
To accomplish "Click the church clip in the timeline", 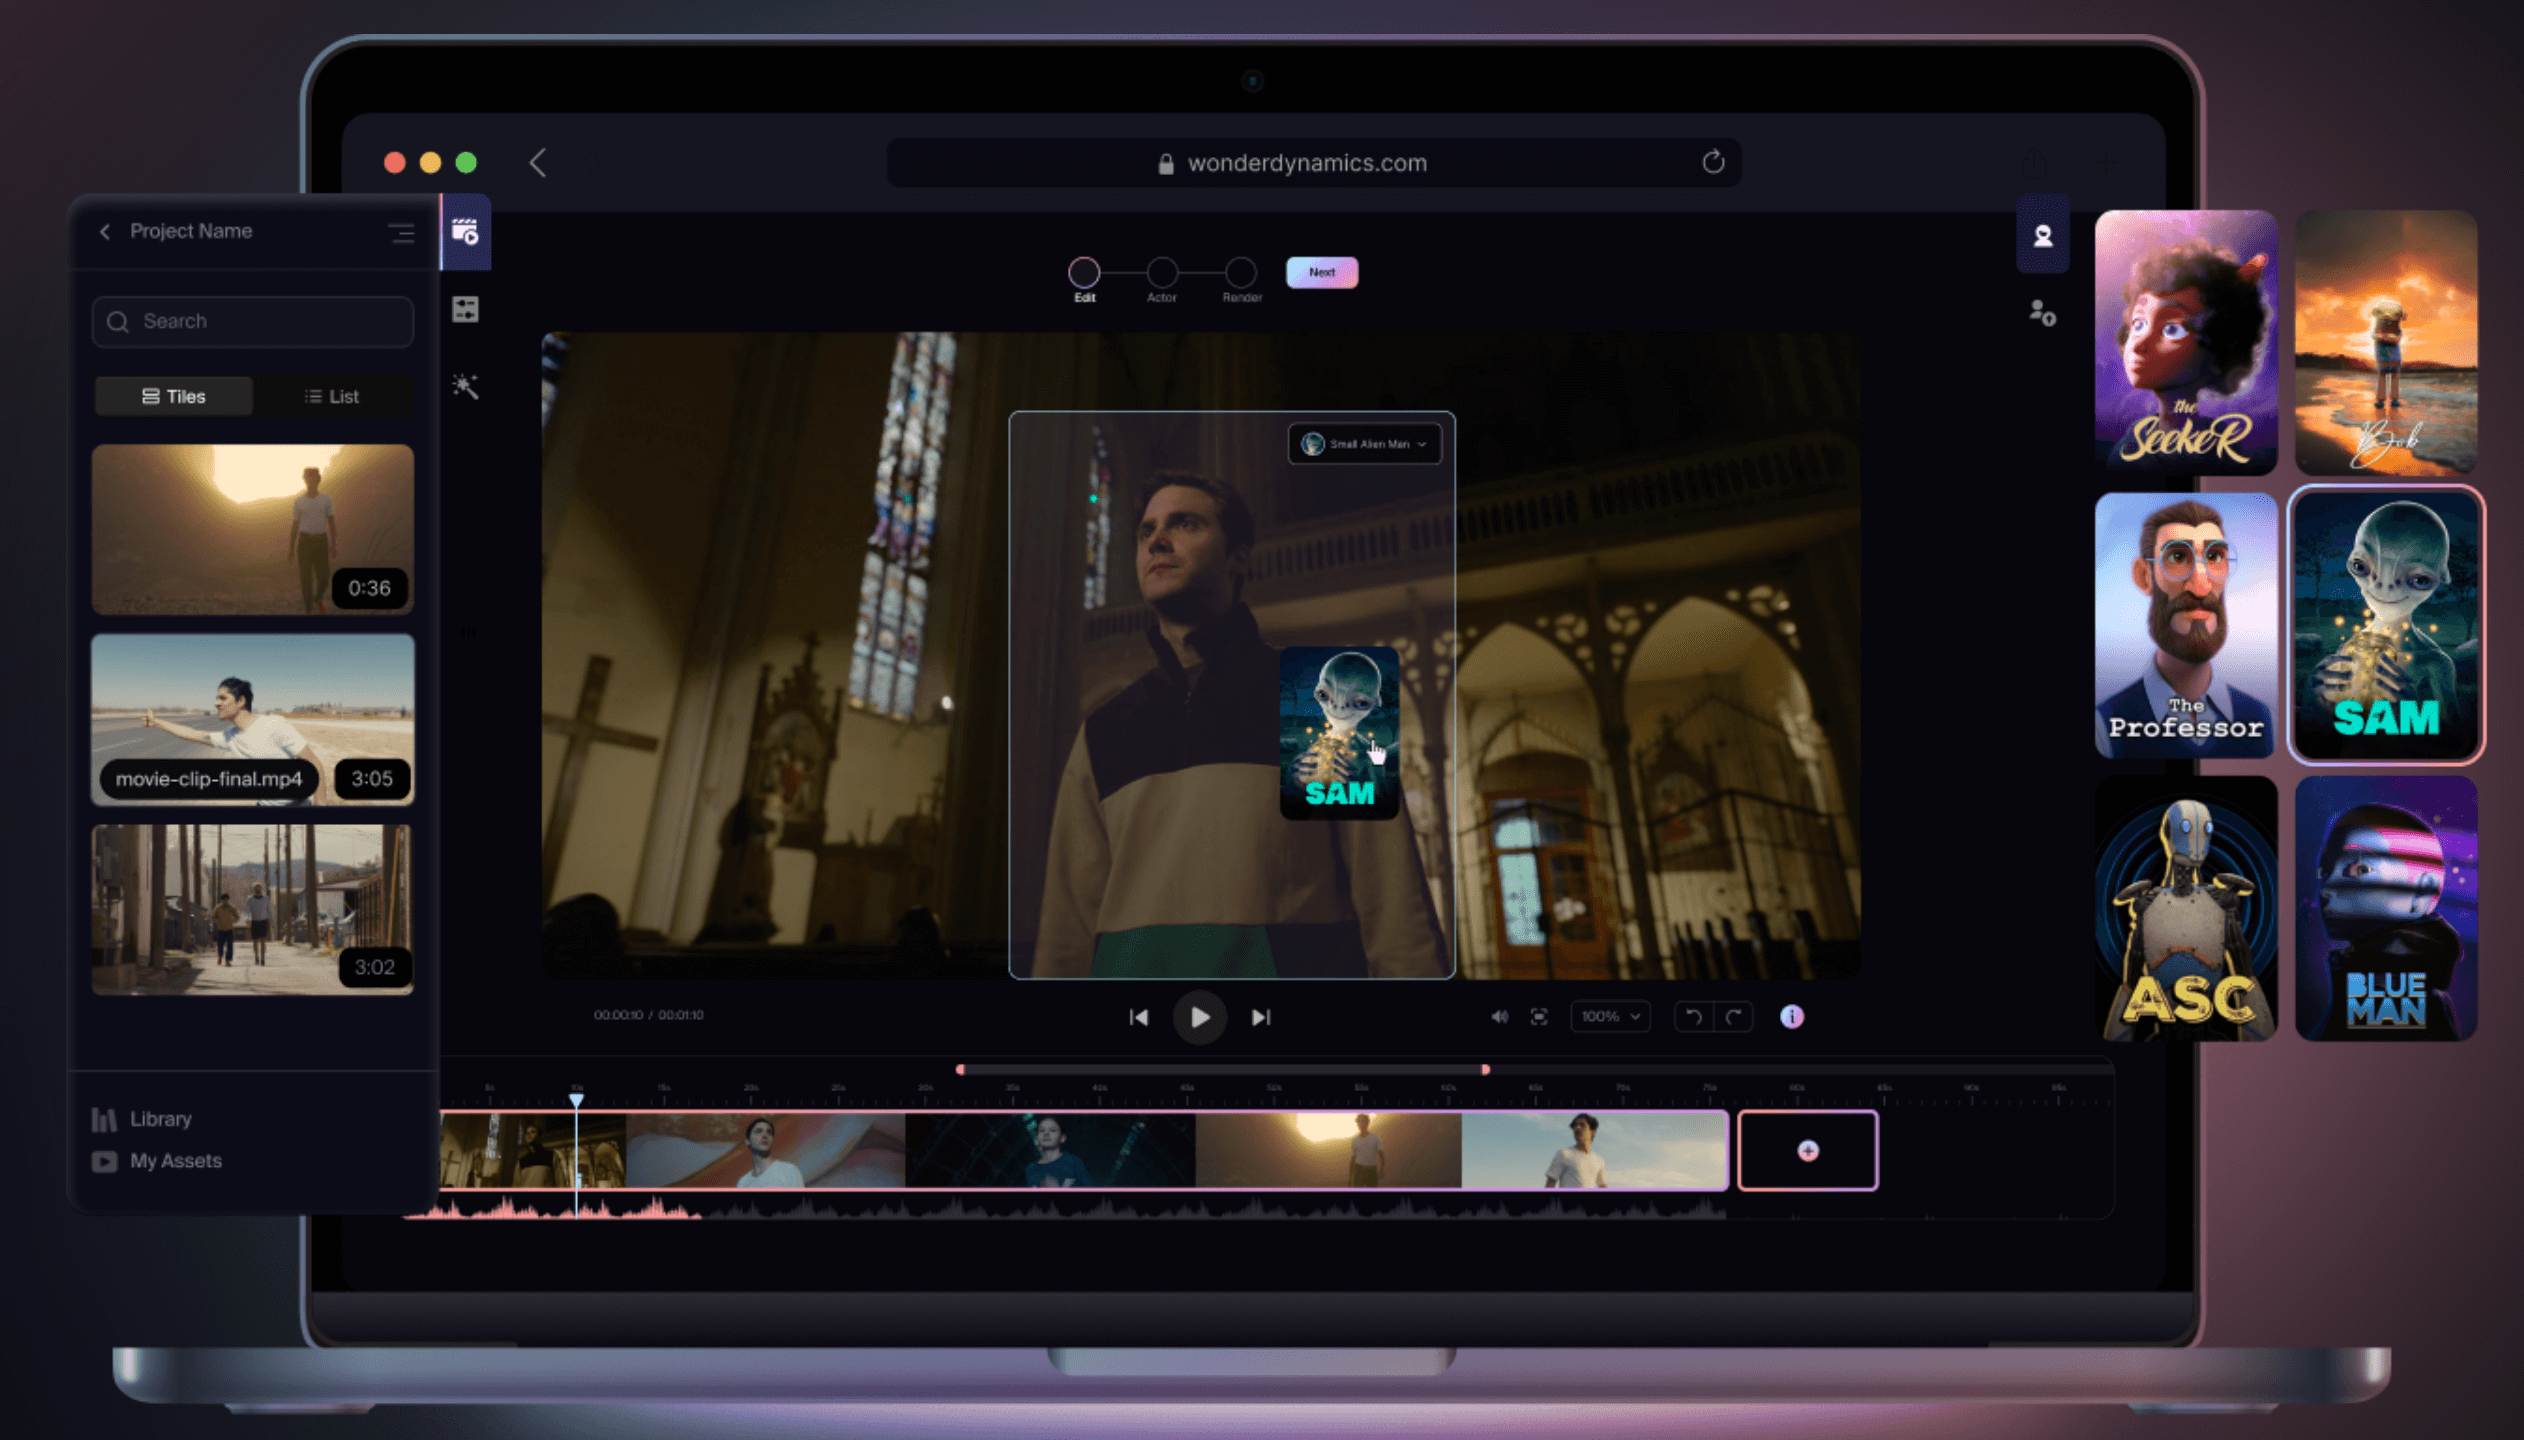I will 534,1151.
